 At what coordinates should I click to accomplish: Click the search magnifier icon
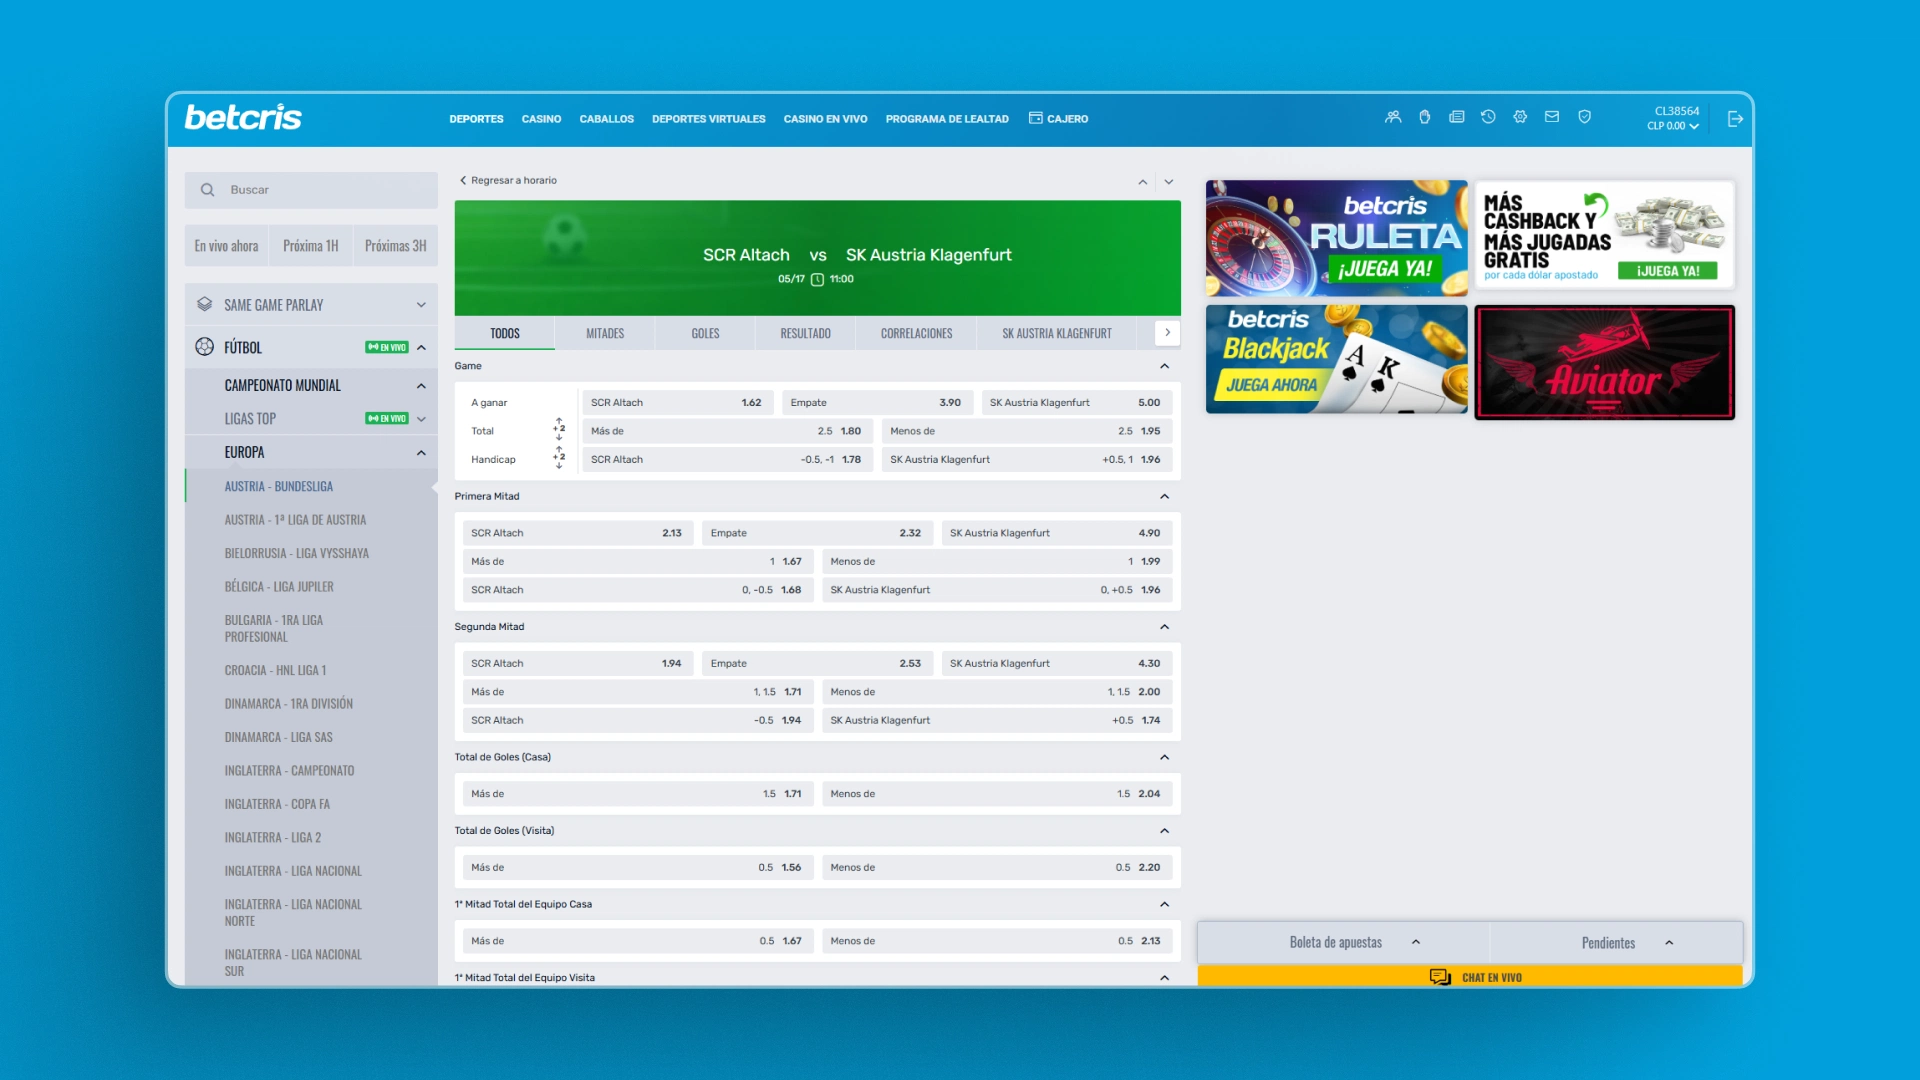pyautogui.click(x=207, y=190)
